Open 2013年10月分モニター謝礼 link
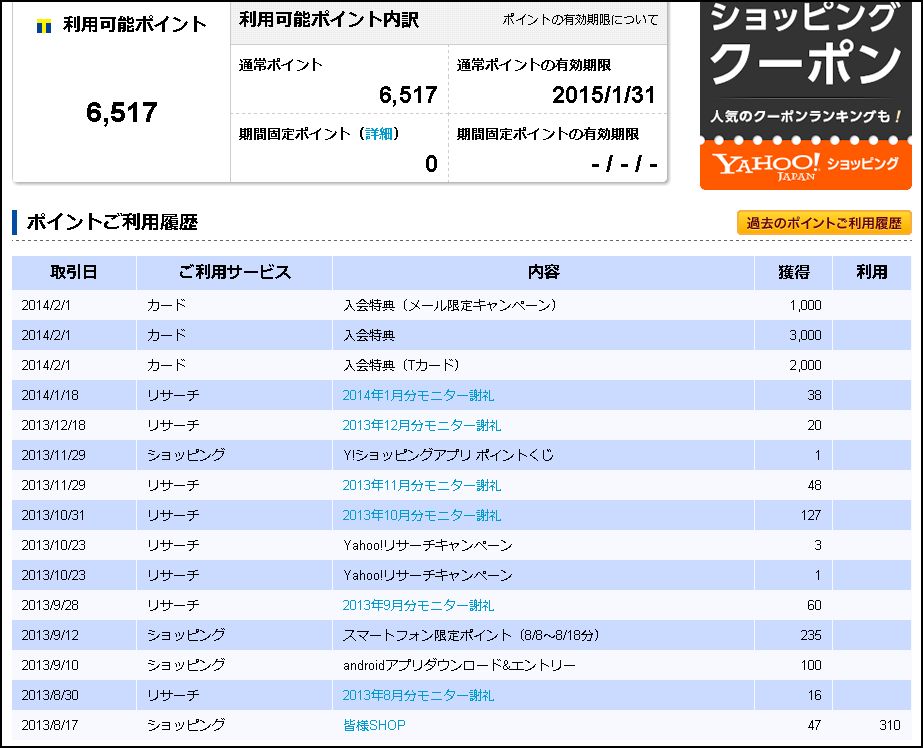This screenshot has height=748, width=923. click(x=421, y=515)
